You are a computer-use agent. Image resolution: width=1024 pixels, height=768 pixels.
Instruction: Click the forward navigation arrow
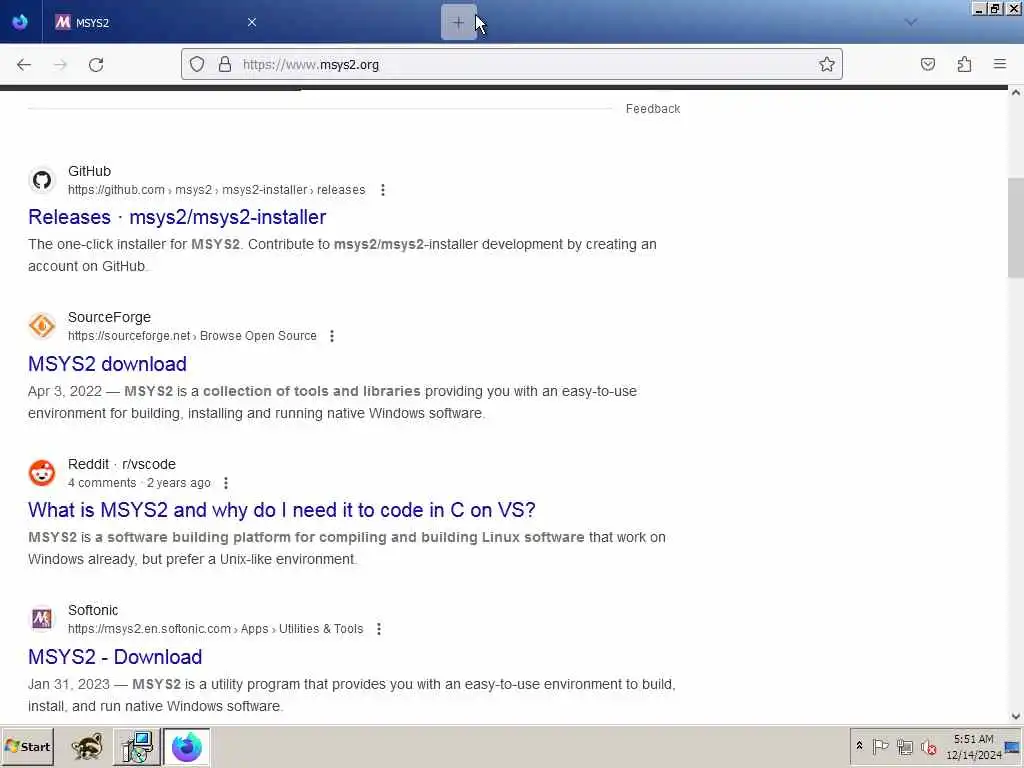coord(60,65)
